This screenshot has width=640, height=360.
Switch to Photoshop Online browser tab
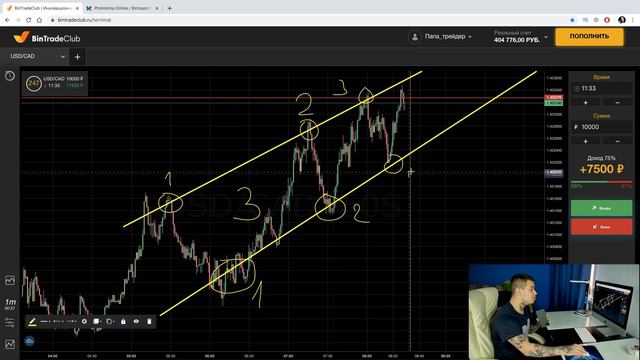[121, 8]
